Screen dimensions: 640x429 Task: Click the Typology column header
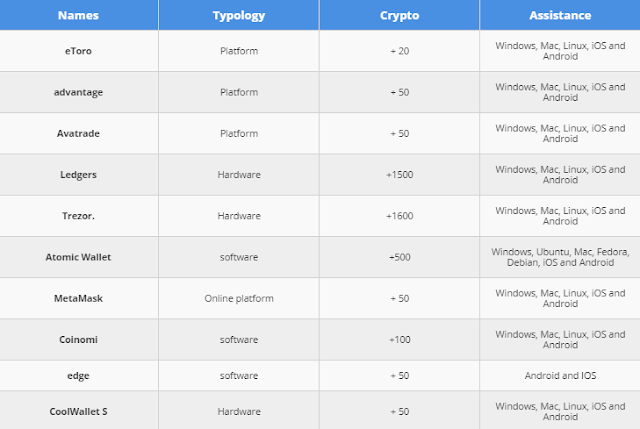(238, 16)
